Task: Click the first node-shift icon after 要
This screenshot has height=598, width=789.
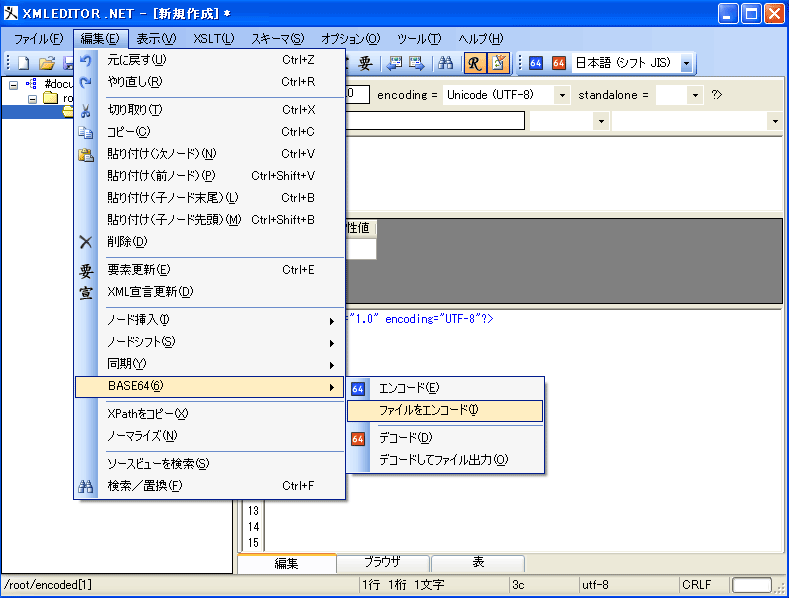Action: (x=395, y=63)
